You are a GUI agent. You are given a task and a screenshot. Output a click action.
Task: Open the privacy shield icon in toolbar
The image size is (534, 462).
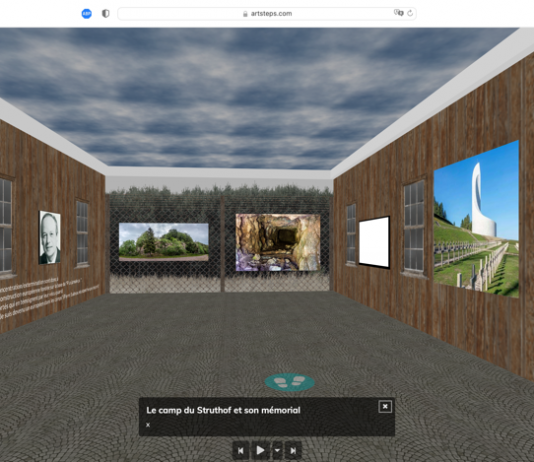(106, 14)
